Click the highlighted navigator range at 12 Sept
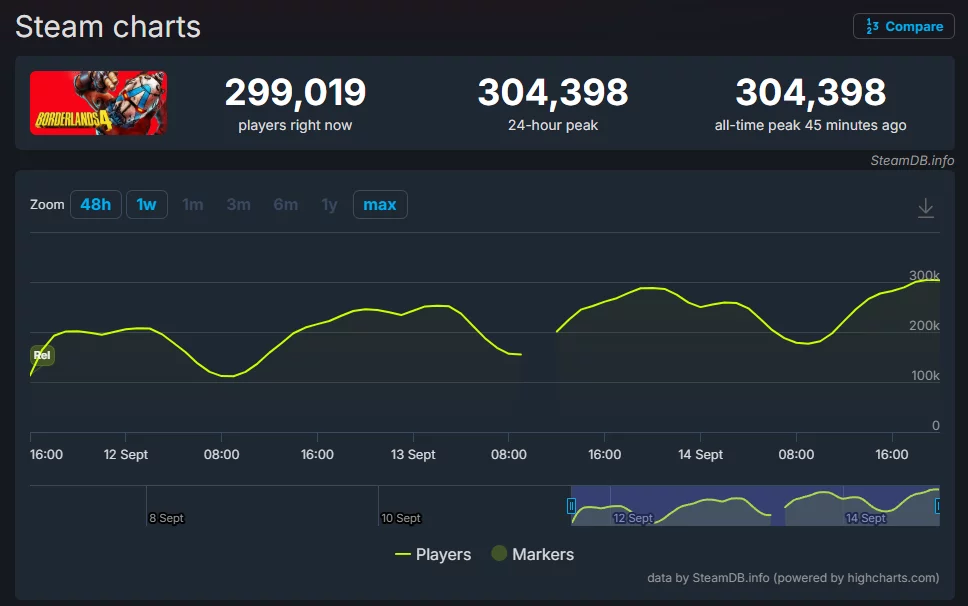The height and width of the screenshot is (606, 968). coord(632,518)
